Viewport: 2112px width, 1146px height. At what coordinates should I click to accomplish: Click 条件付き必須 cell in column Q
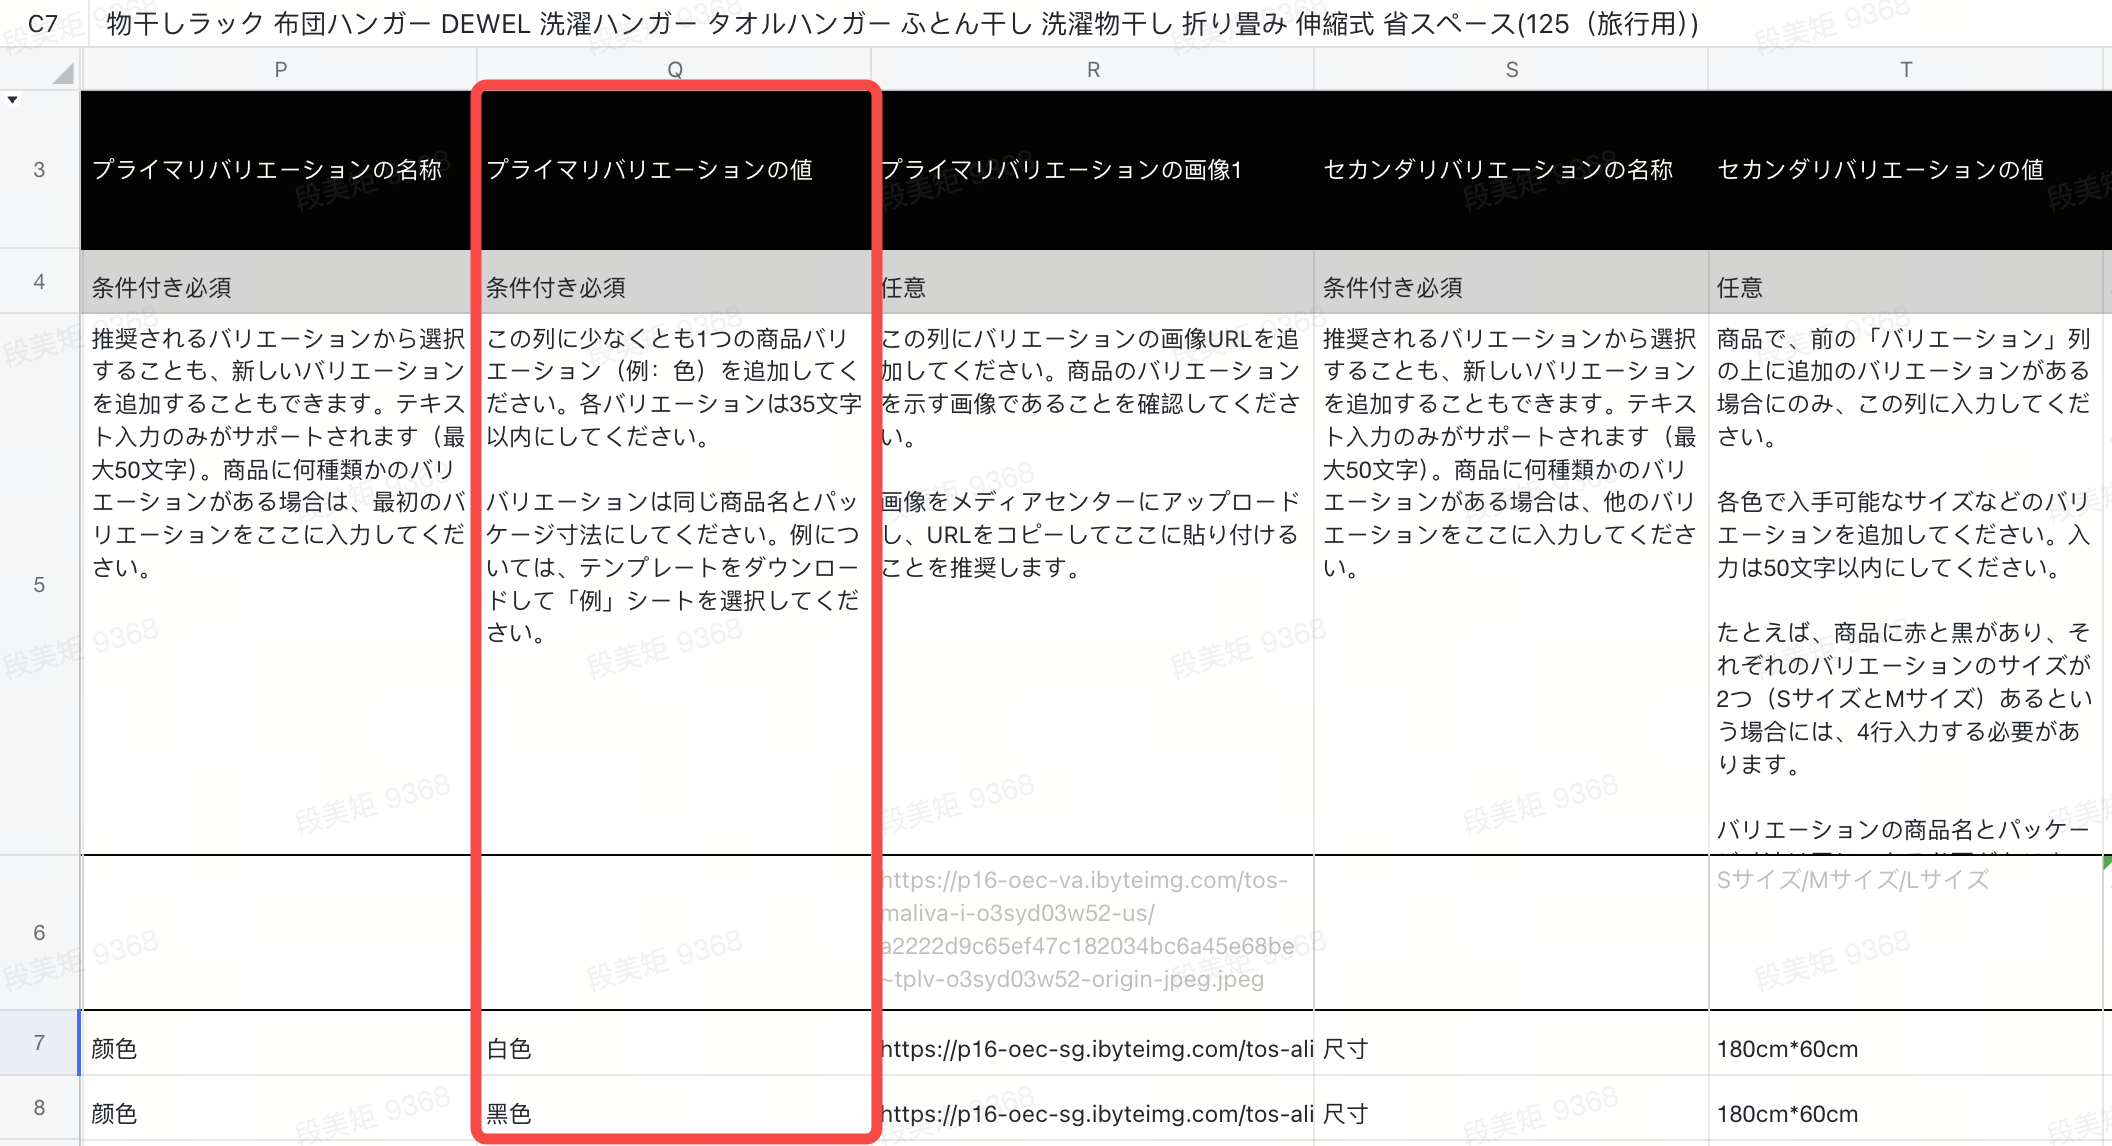tap(675, 282)
